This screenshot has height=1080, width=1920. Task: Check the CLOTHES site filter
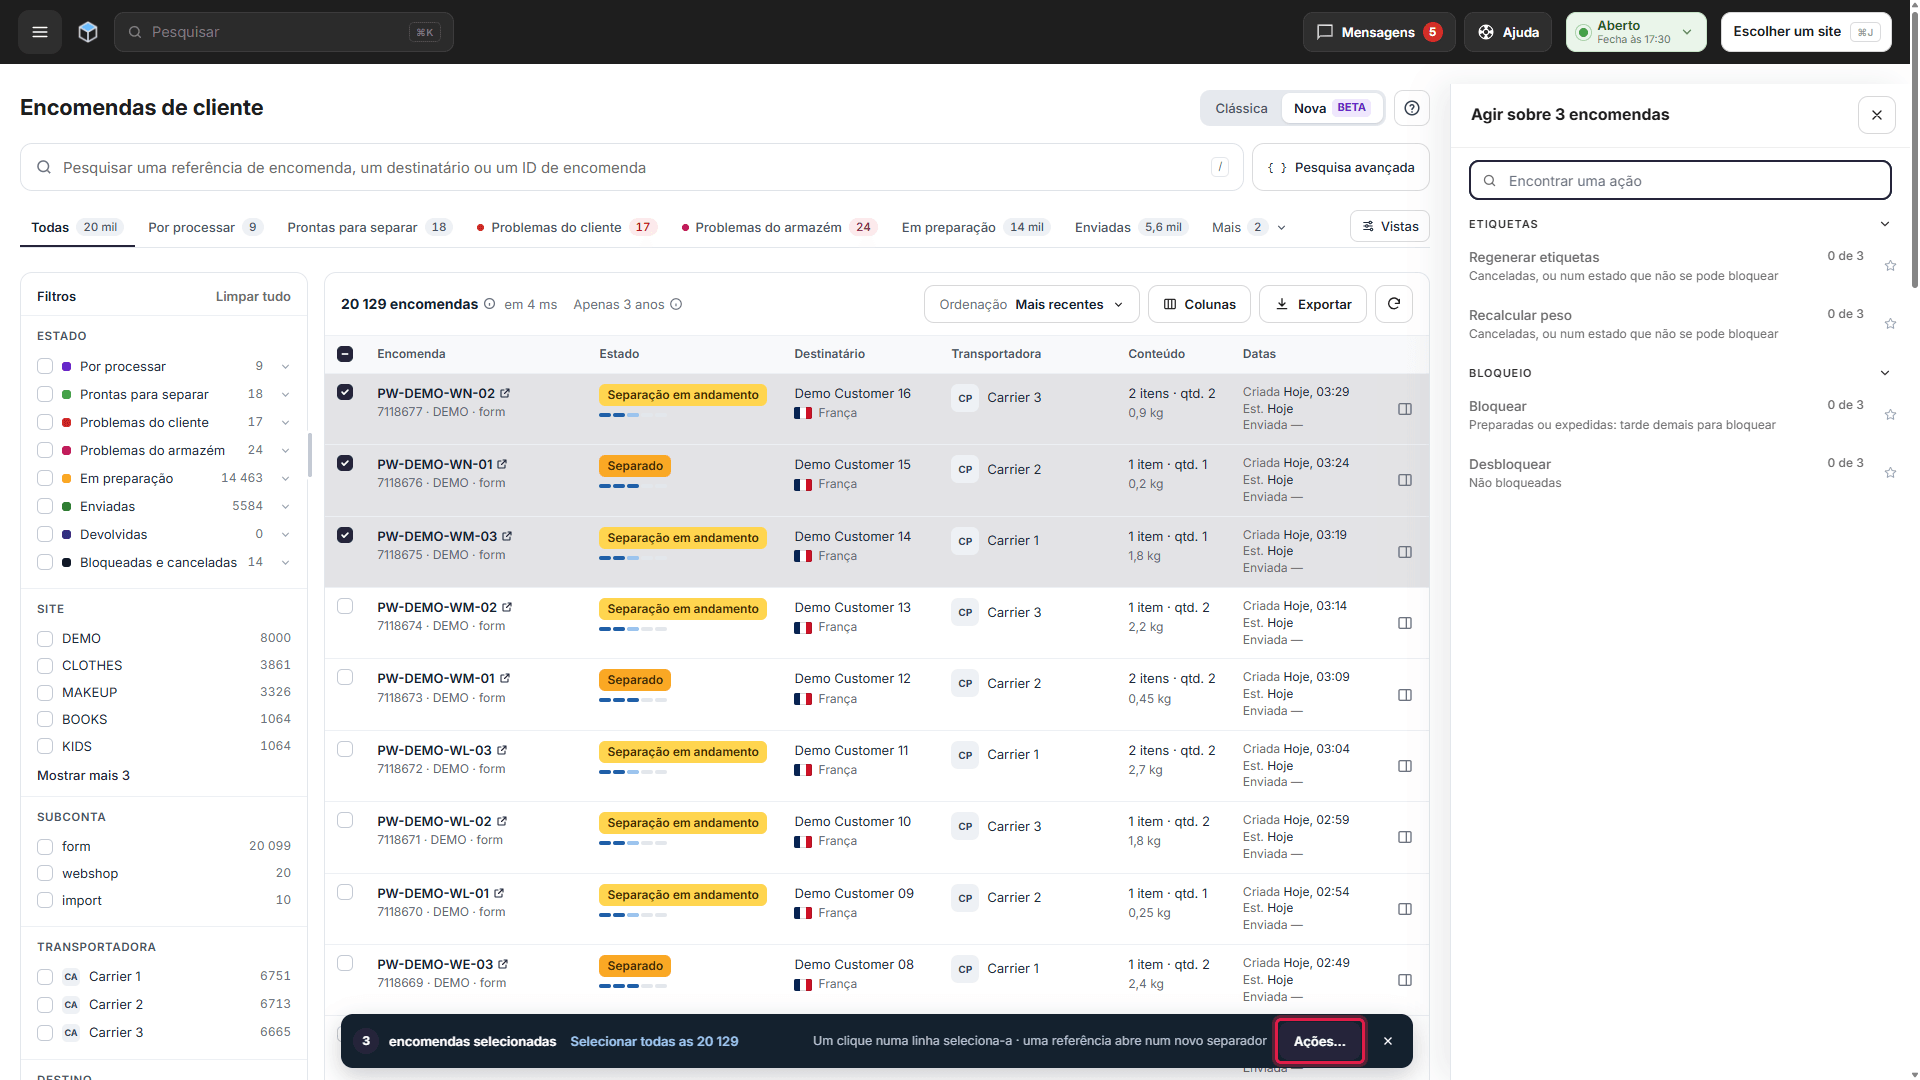point(45,665)
